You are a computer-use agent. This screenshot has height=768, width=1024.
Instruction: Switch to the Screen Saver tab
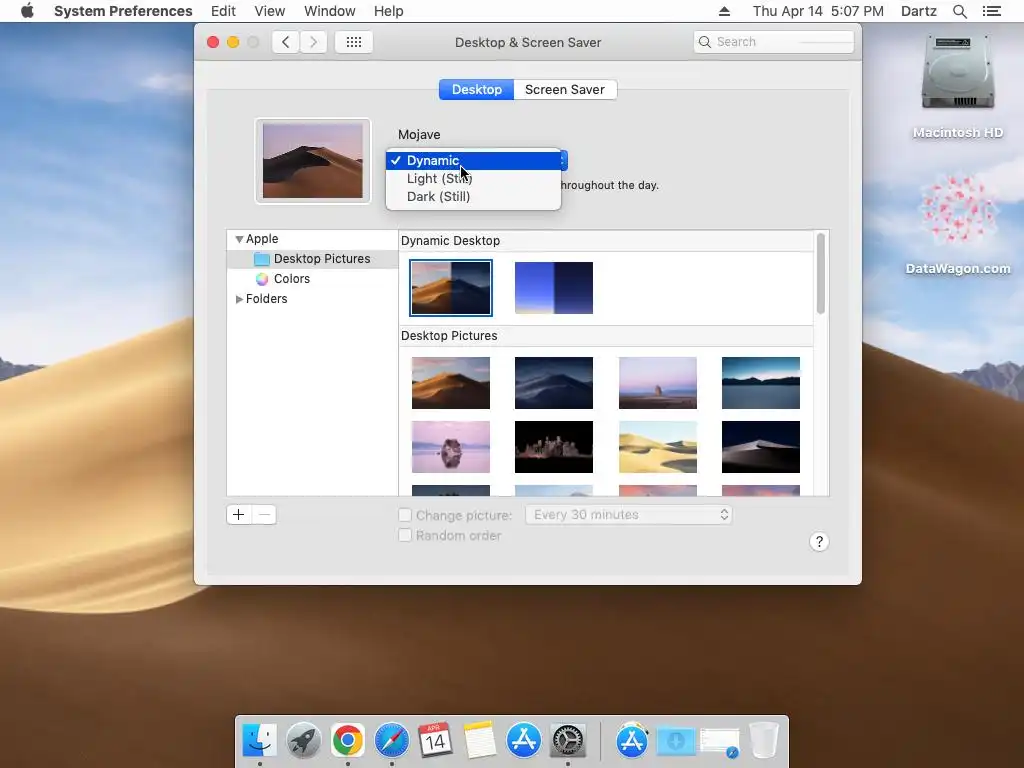[565, 89]
